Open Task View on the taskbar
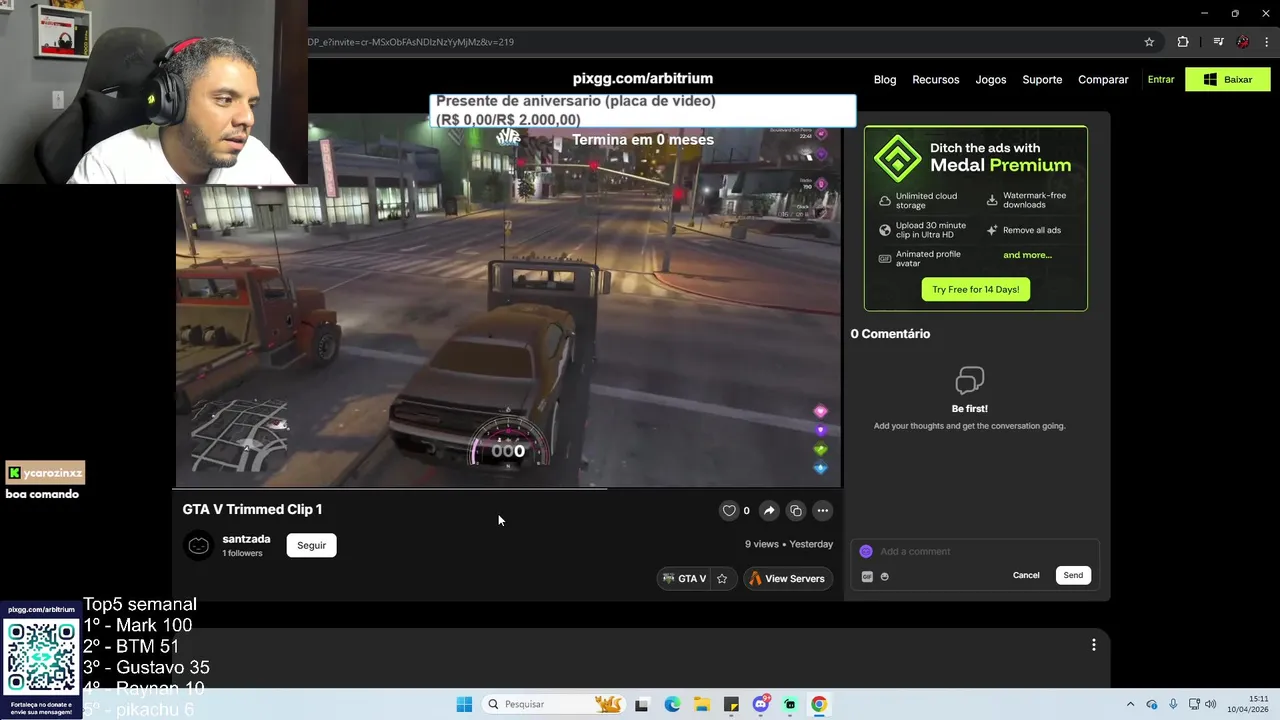 pyautogui.click(x=641, y=704)
